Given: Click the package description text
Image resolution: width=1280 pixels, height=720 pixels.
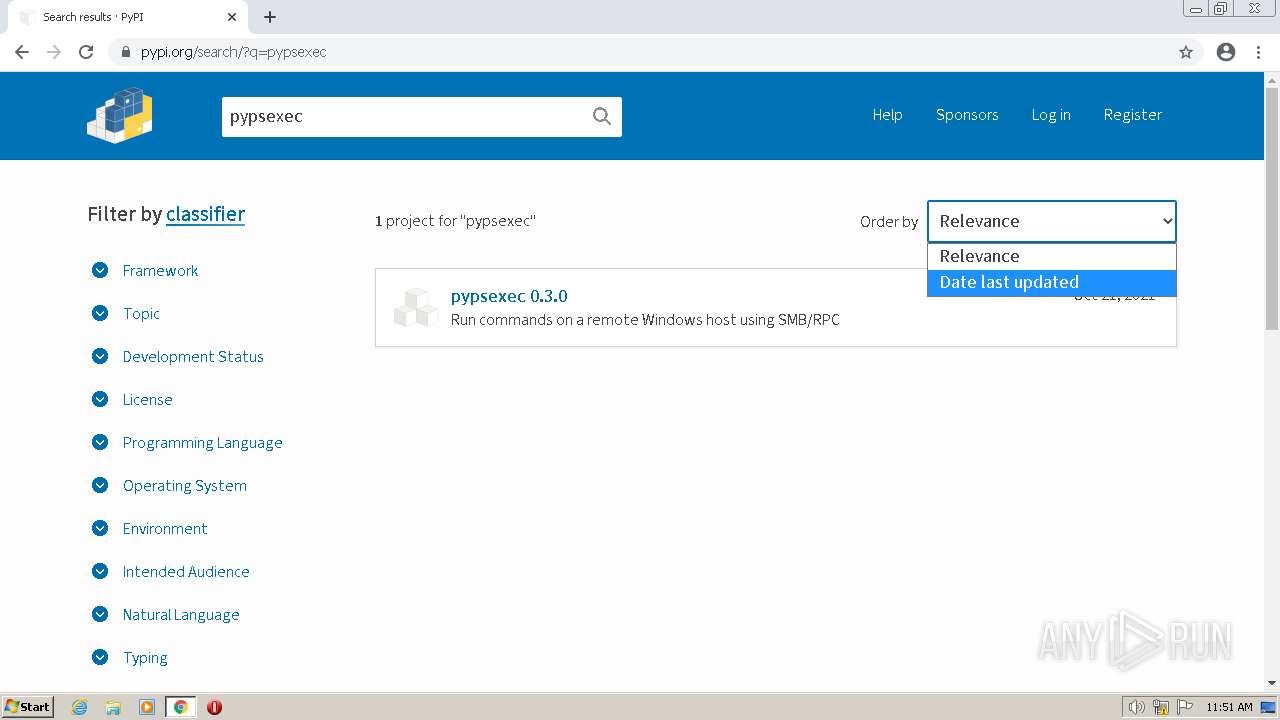Looking at the screenshot, I should [645, 320].
